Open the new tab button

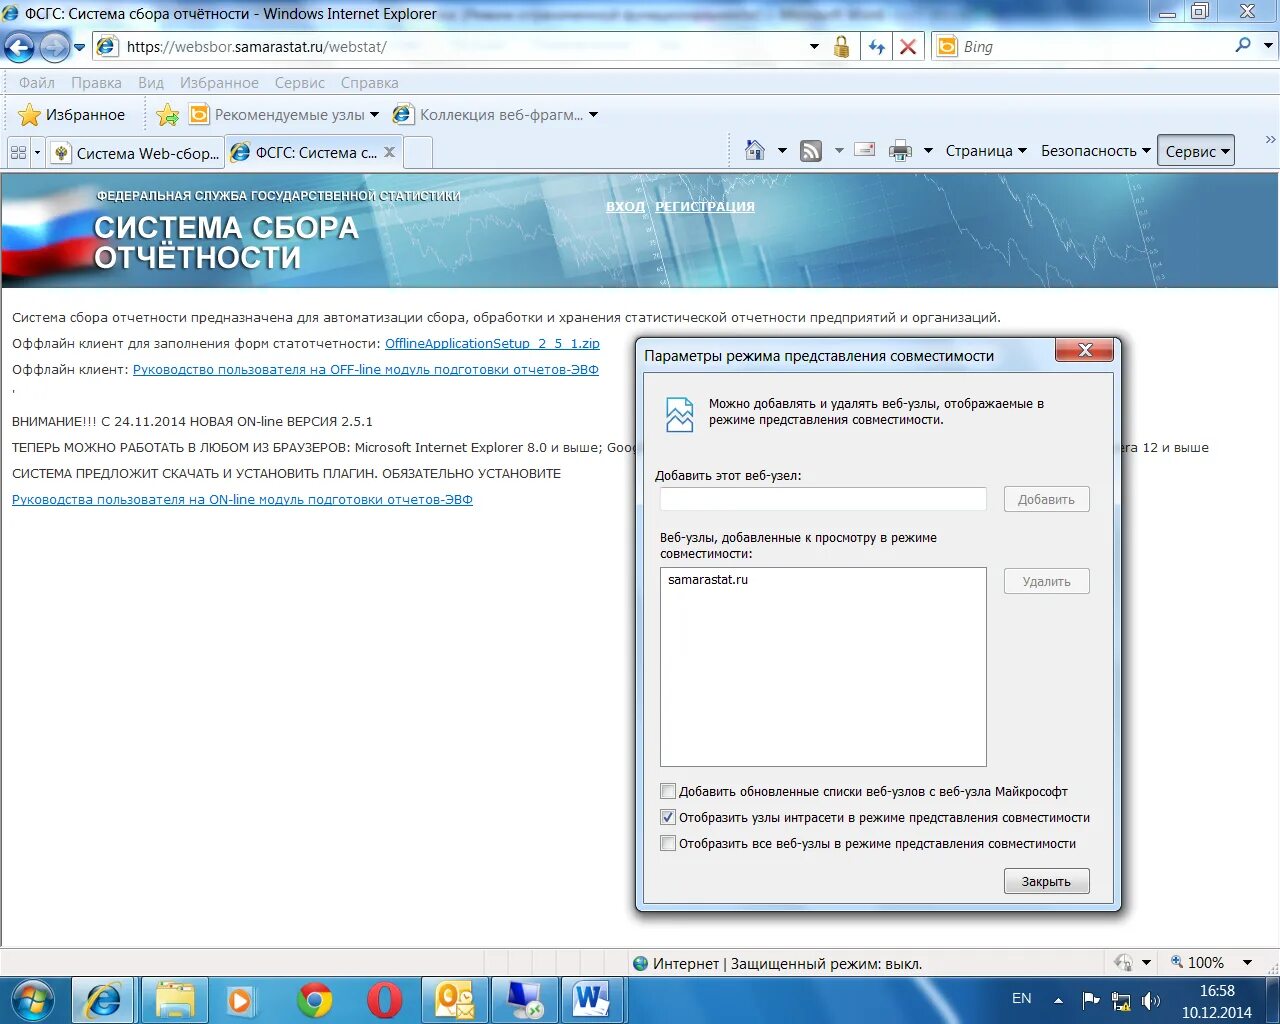point(418,152)
